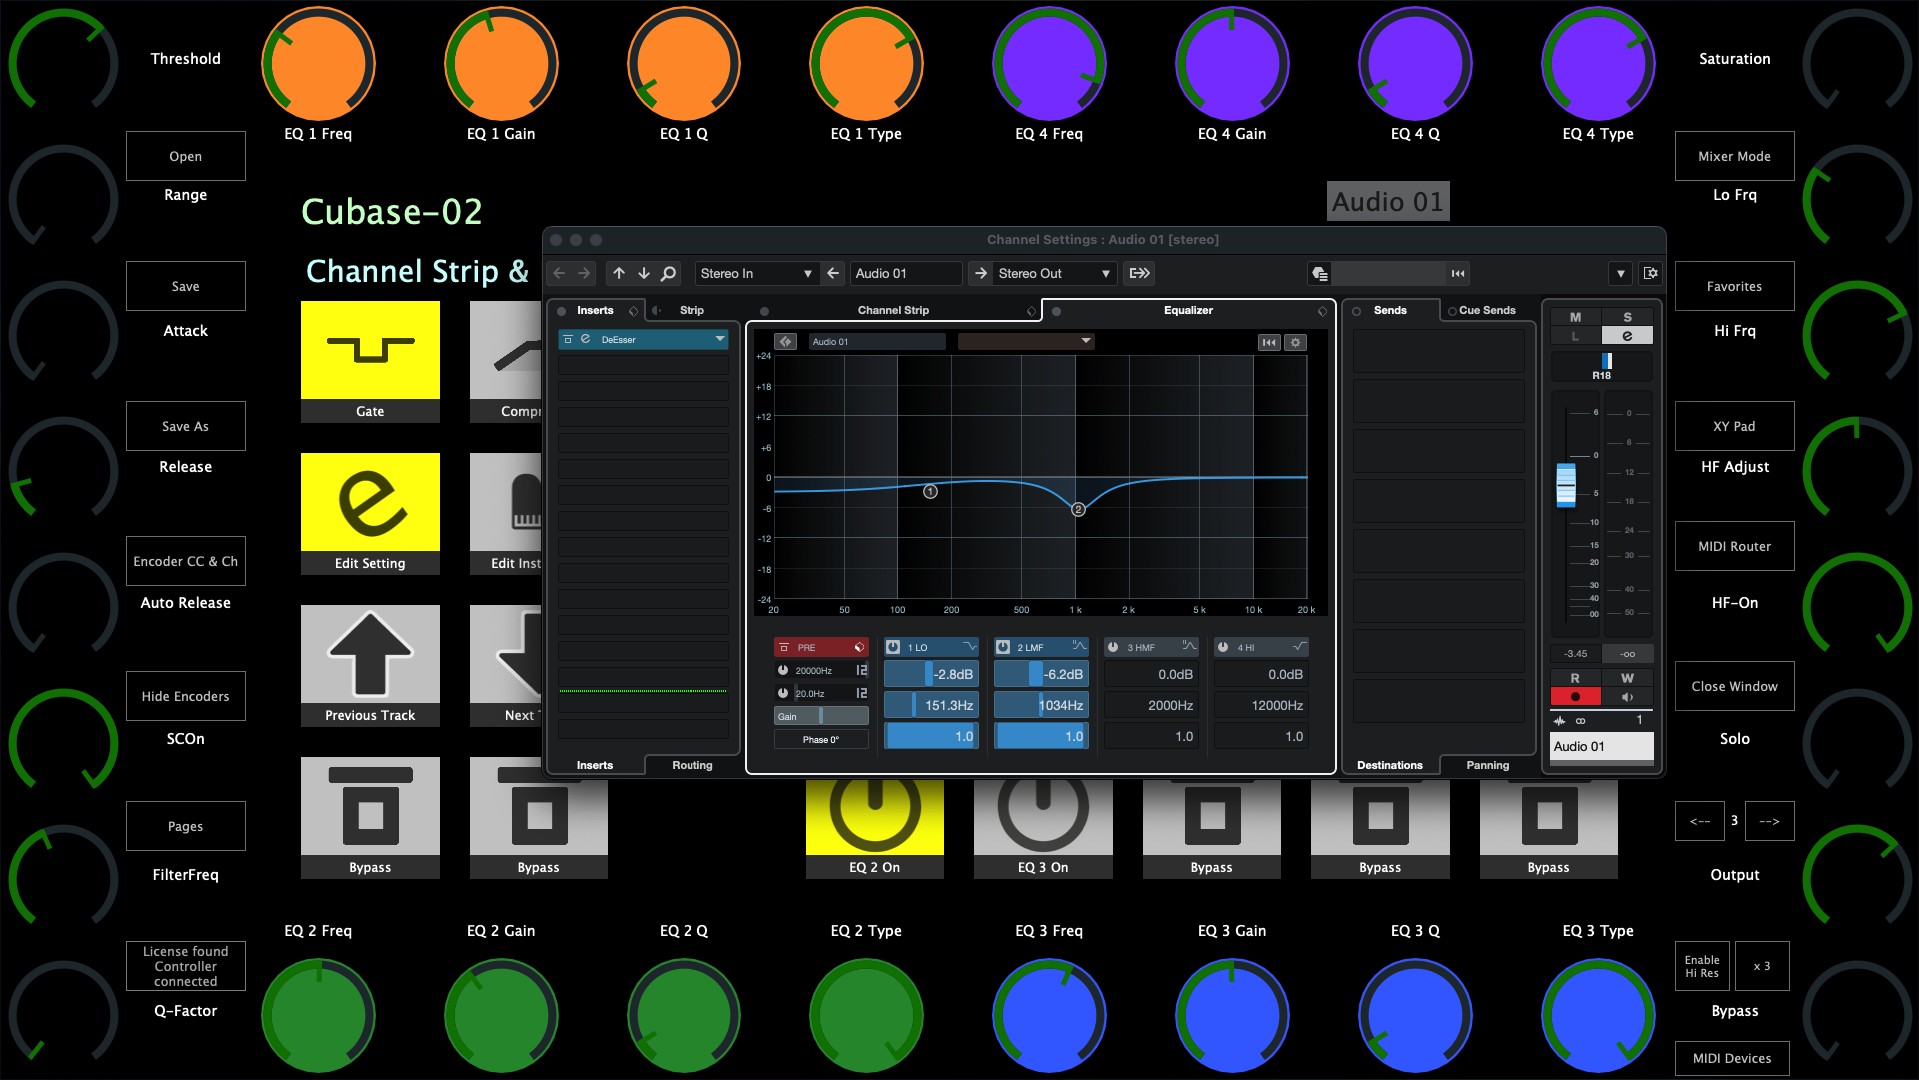Toggle band 2 LMF power button
The height and width of the screenshot is (1080, 1919).
click(1003, 647)
